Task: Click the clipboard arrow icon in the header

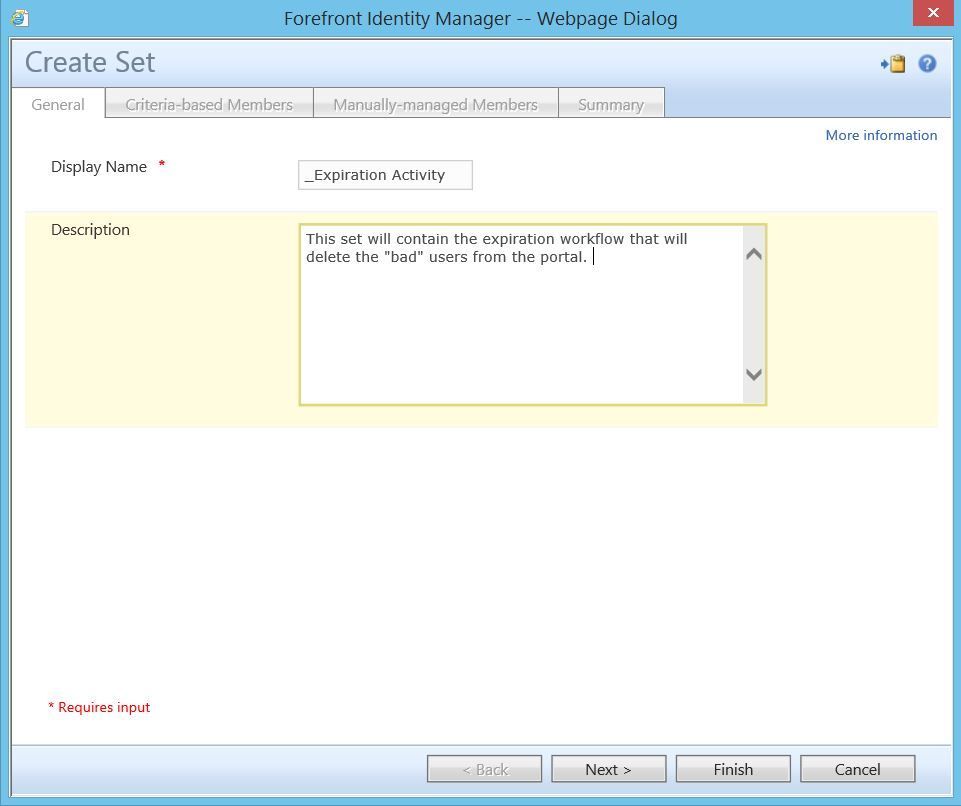Action: tap(893, 64)
